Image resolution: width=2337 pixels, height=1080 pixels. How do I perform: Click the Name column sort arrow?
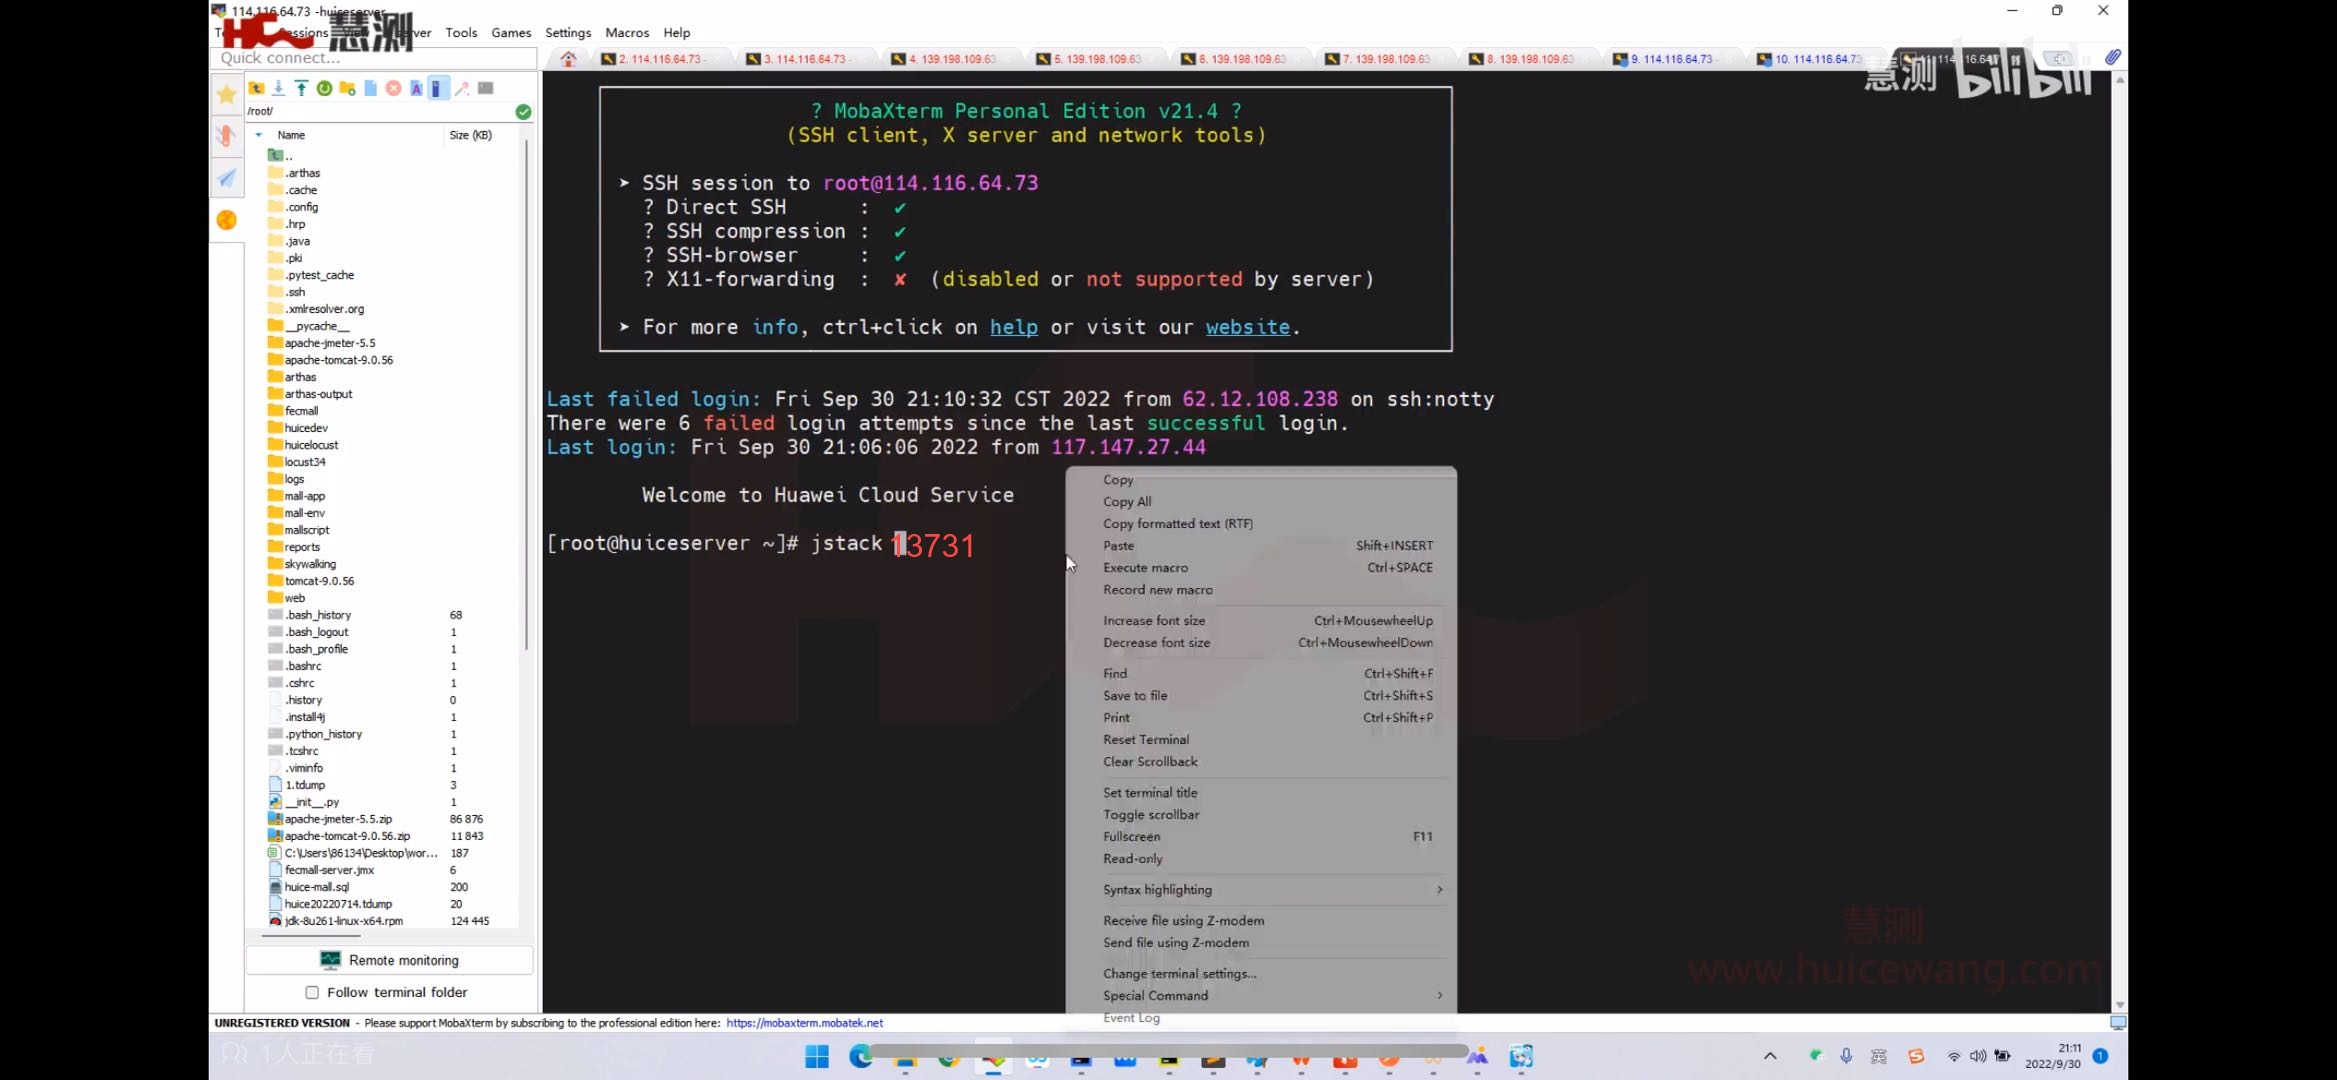[259, 135]
